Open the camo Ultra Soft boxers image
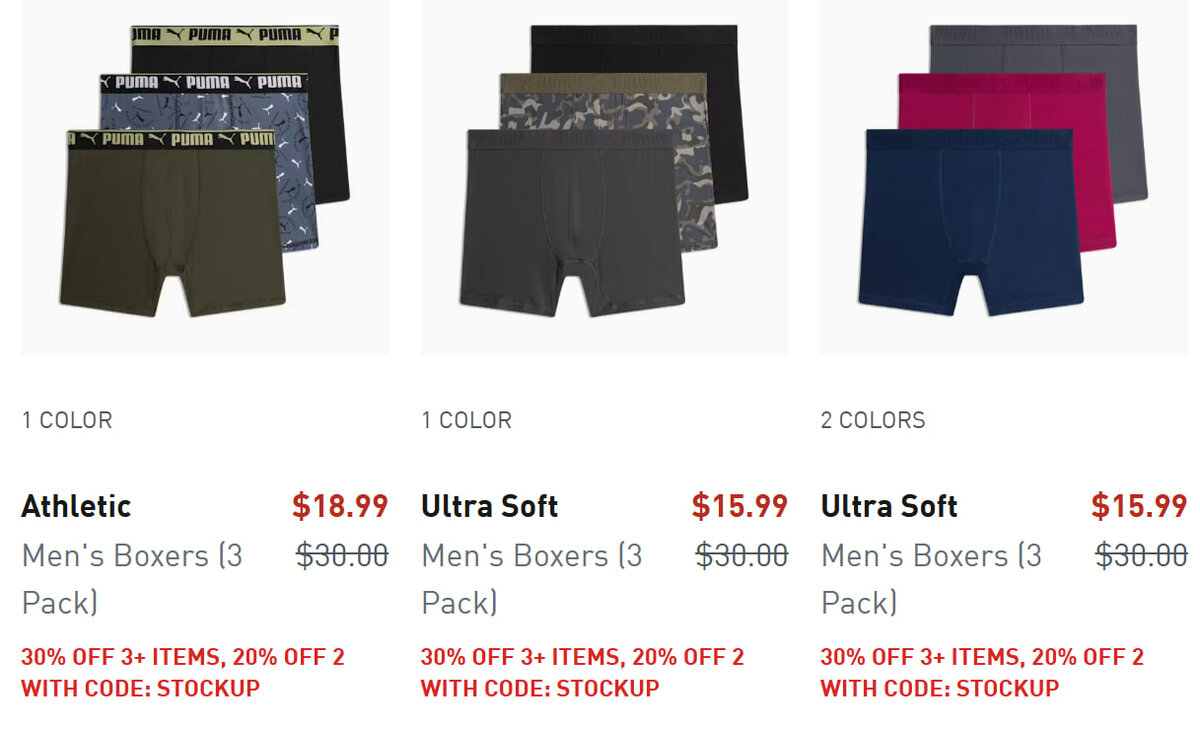 pos(604,177)
